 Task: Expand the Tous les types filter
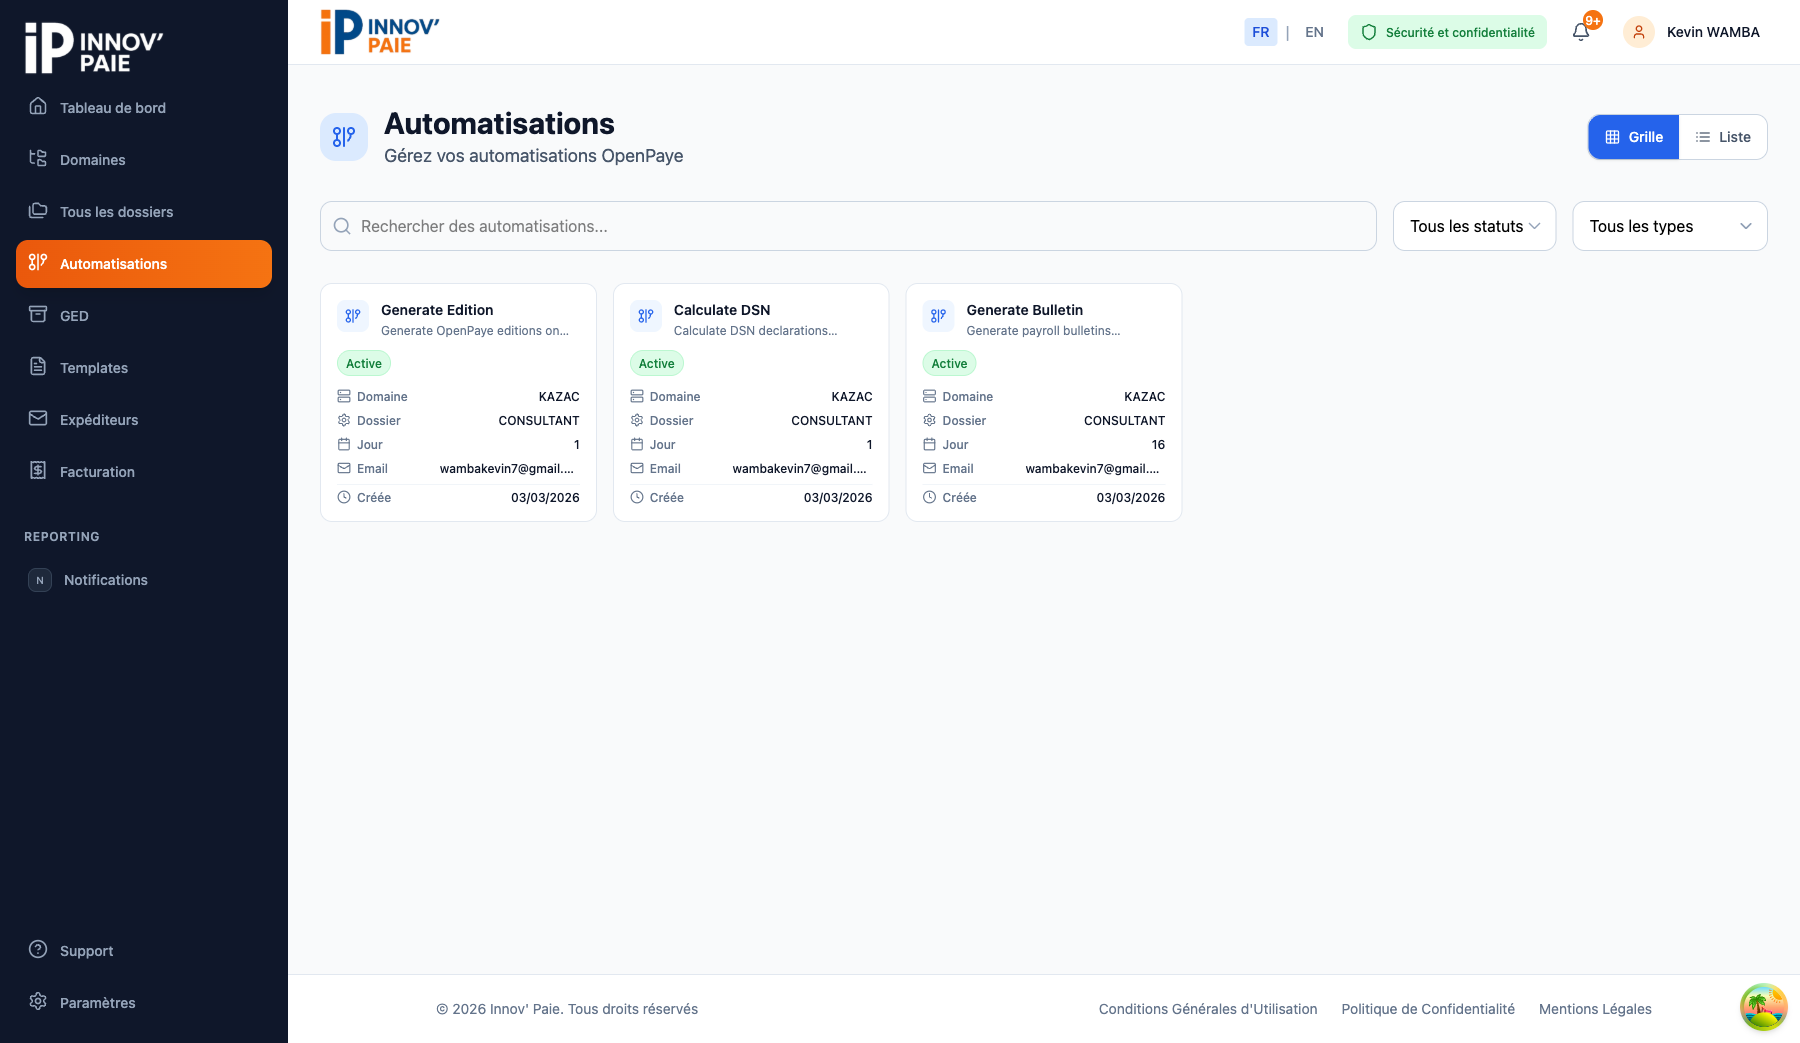tap(1669, 226)
